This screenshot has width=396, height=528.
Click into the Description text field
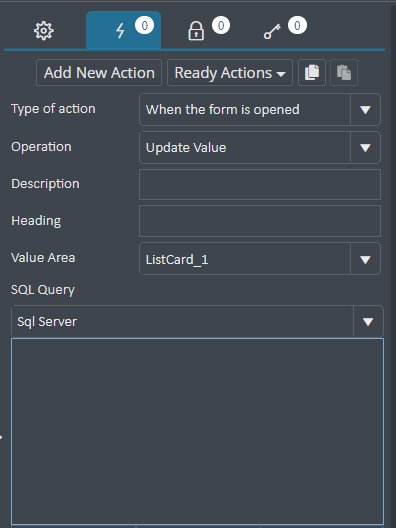coord(260,185)
